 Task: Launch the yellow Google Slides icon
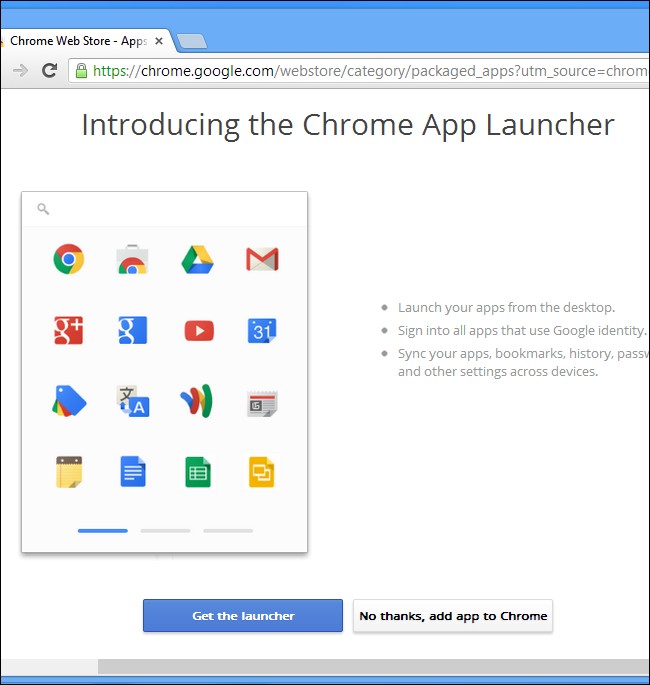[262, 472]
